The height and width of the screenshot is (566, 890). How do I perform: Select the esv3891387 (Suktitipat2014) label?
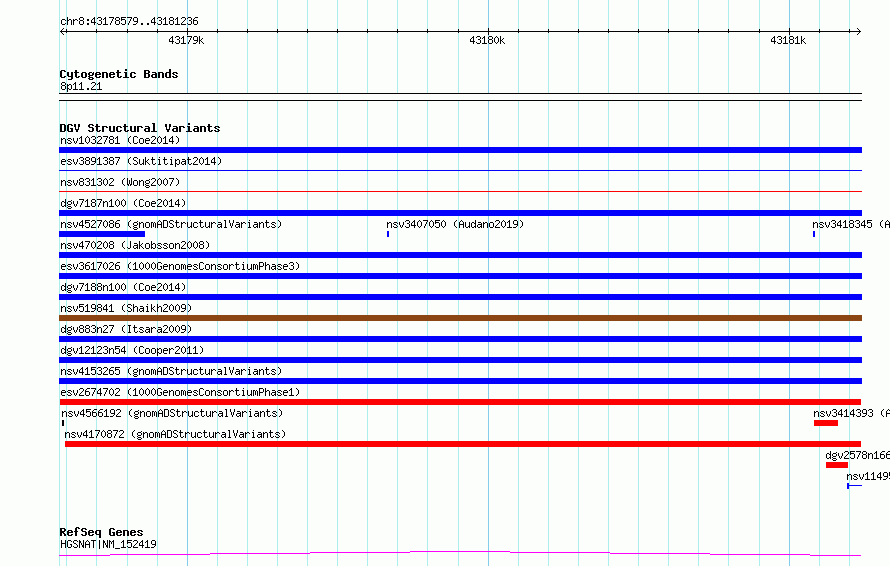coord(141,161)
